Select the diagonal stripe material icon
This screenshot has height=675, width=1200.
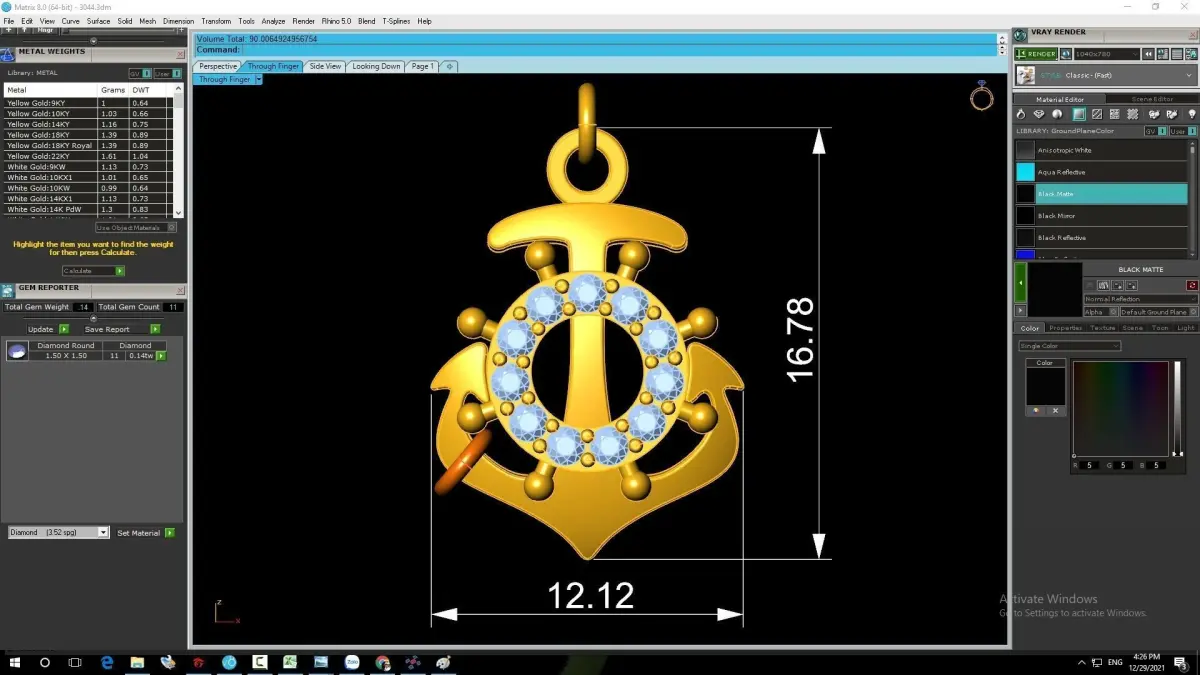[x=1097, y=115]
